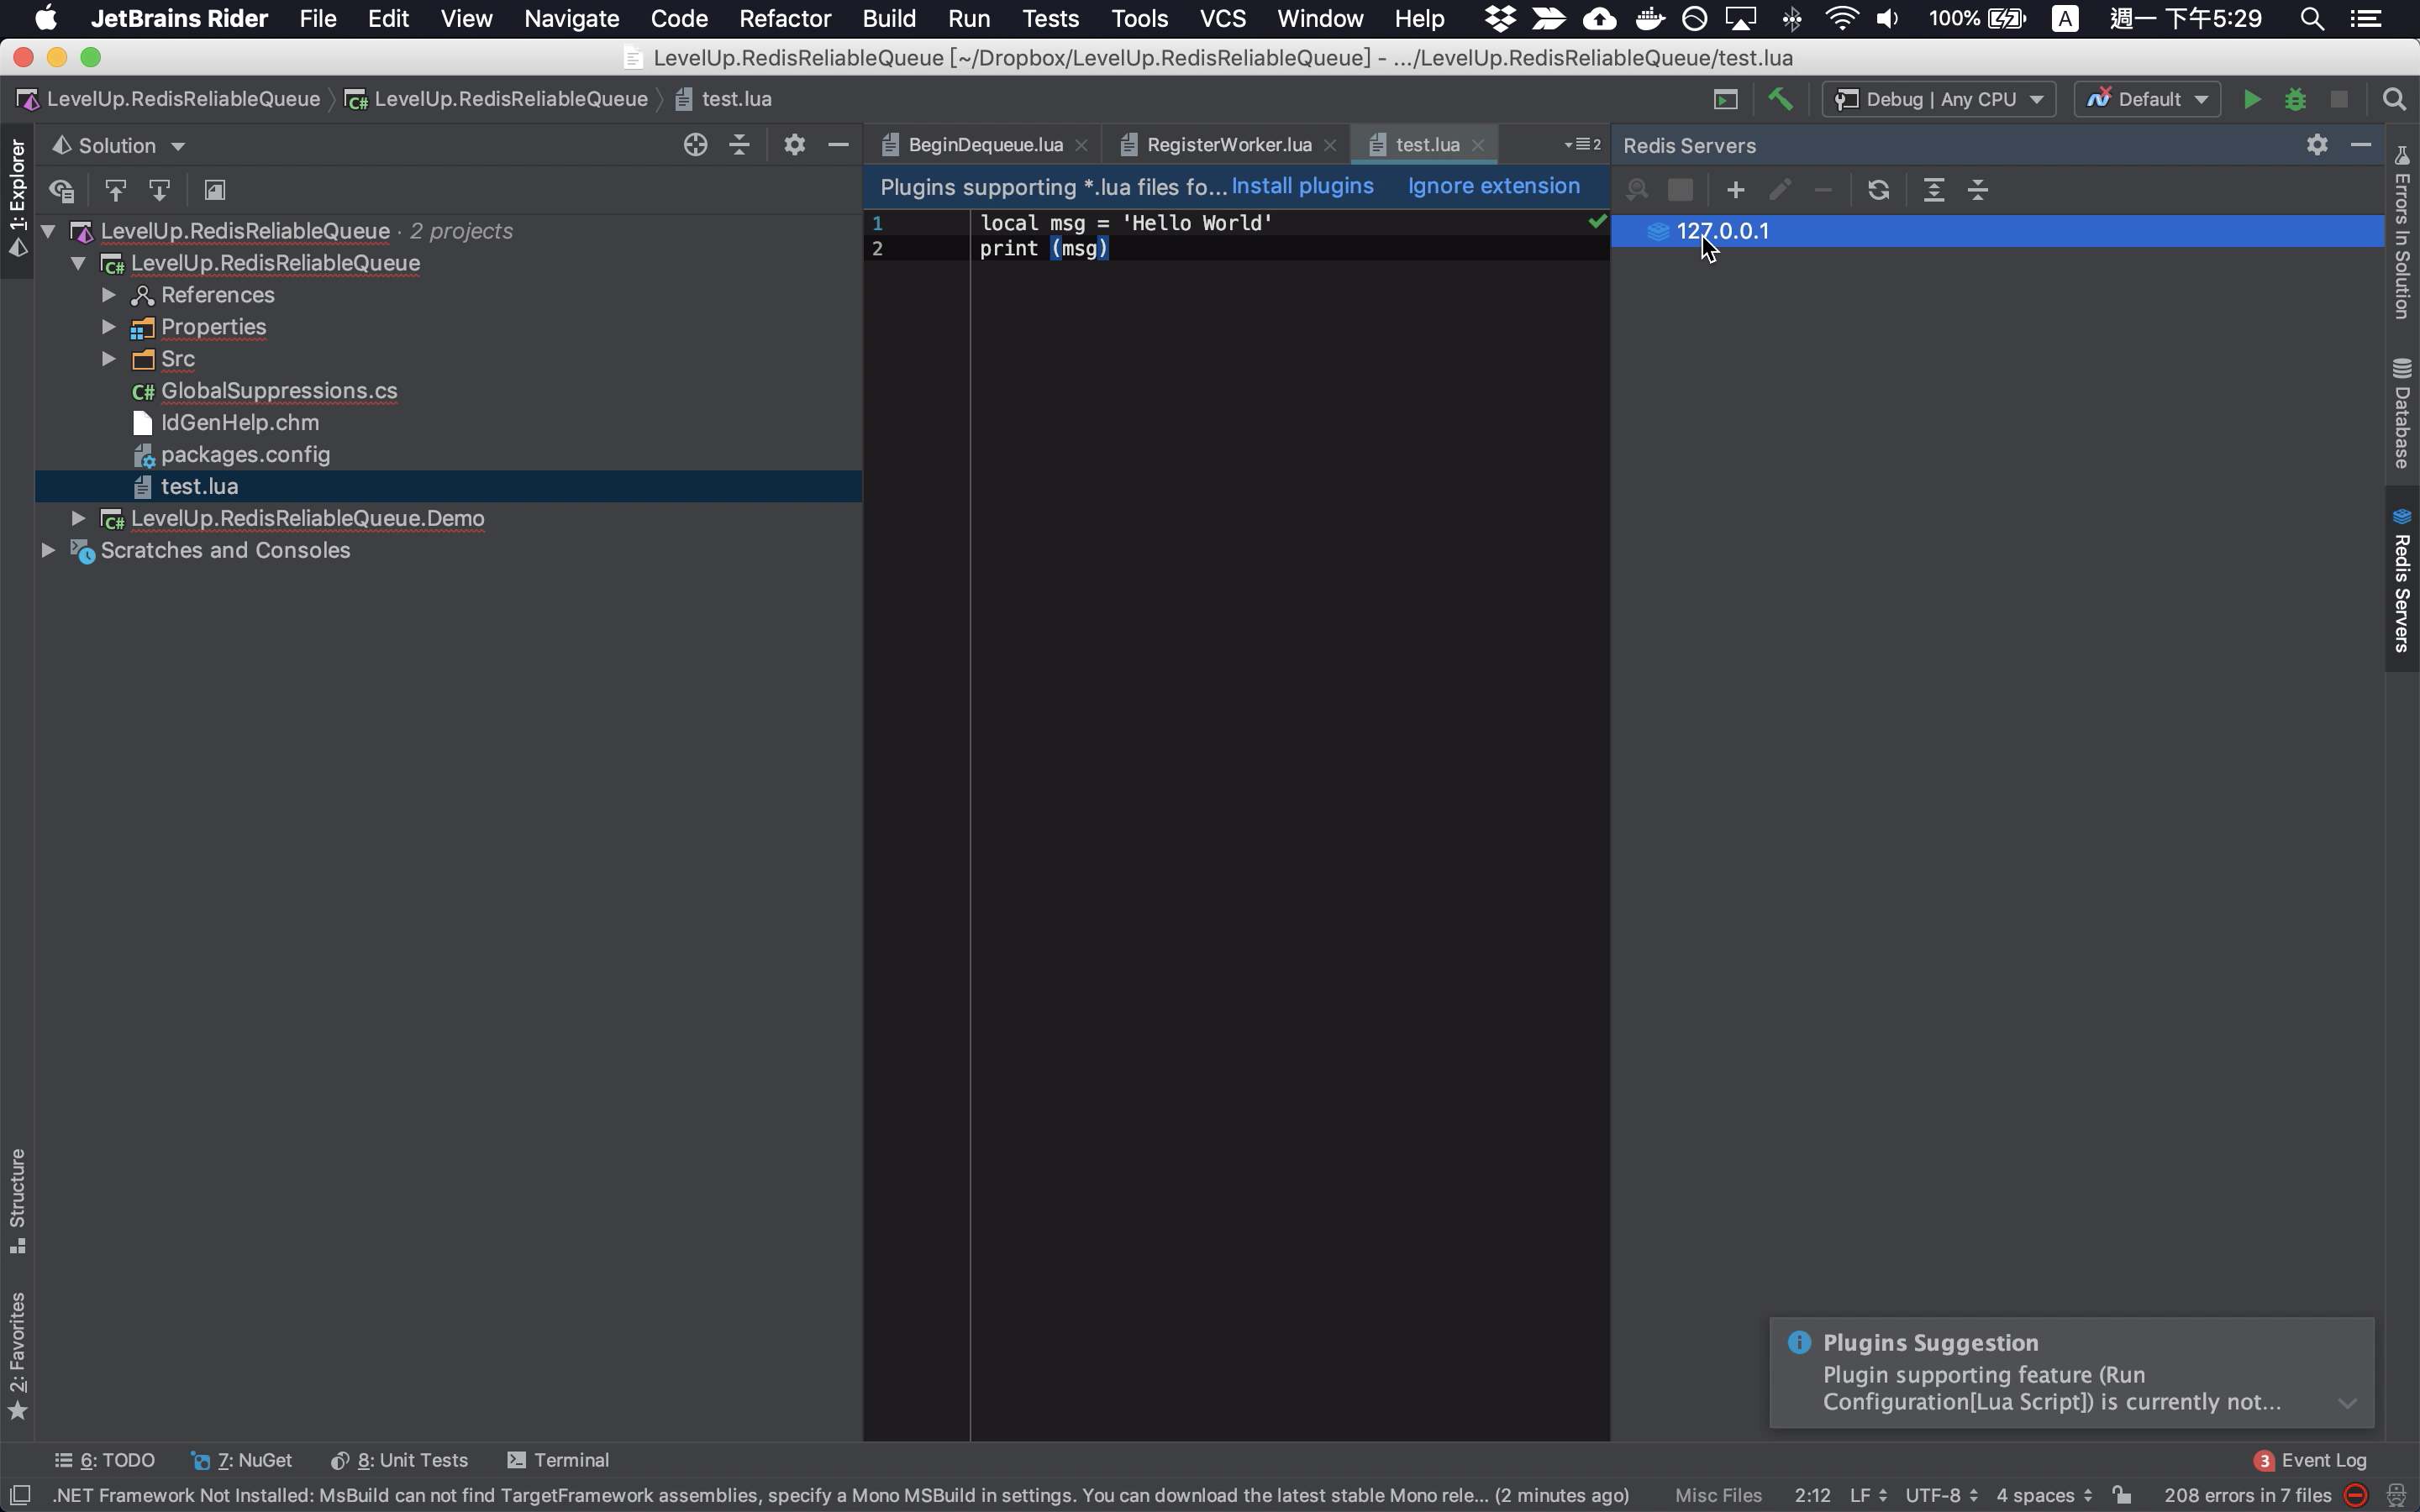
Task: Minimize the Redis Servers panel
Action: (2361, 145)
